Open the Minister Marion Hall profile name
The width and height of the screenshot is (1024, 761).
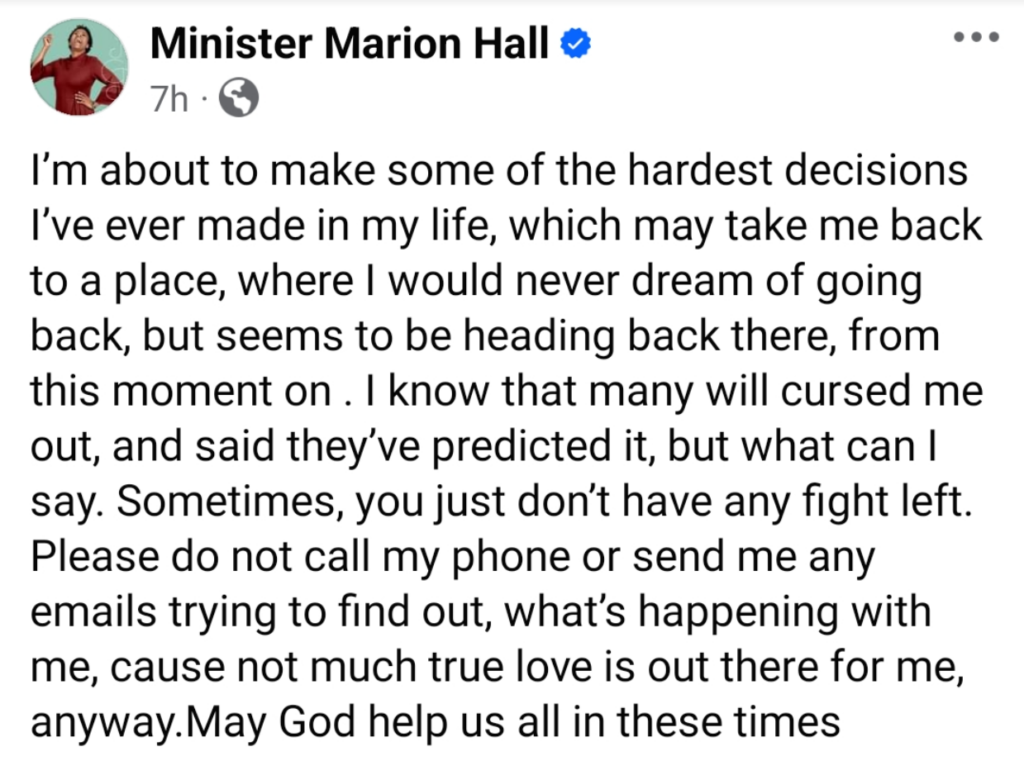[349, 44]
